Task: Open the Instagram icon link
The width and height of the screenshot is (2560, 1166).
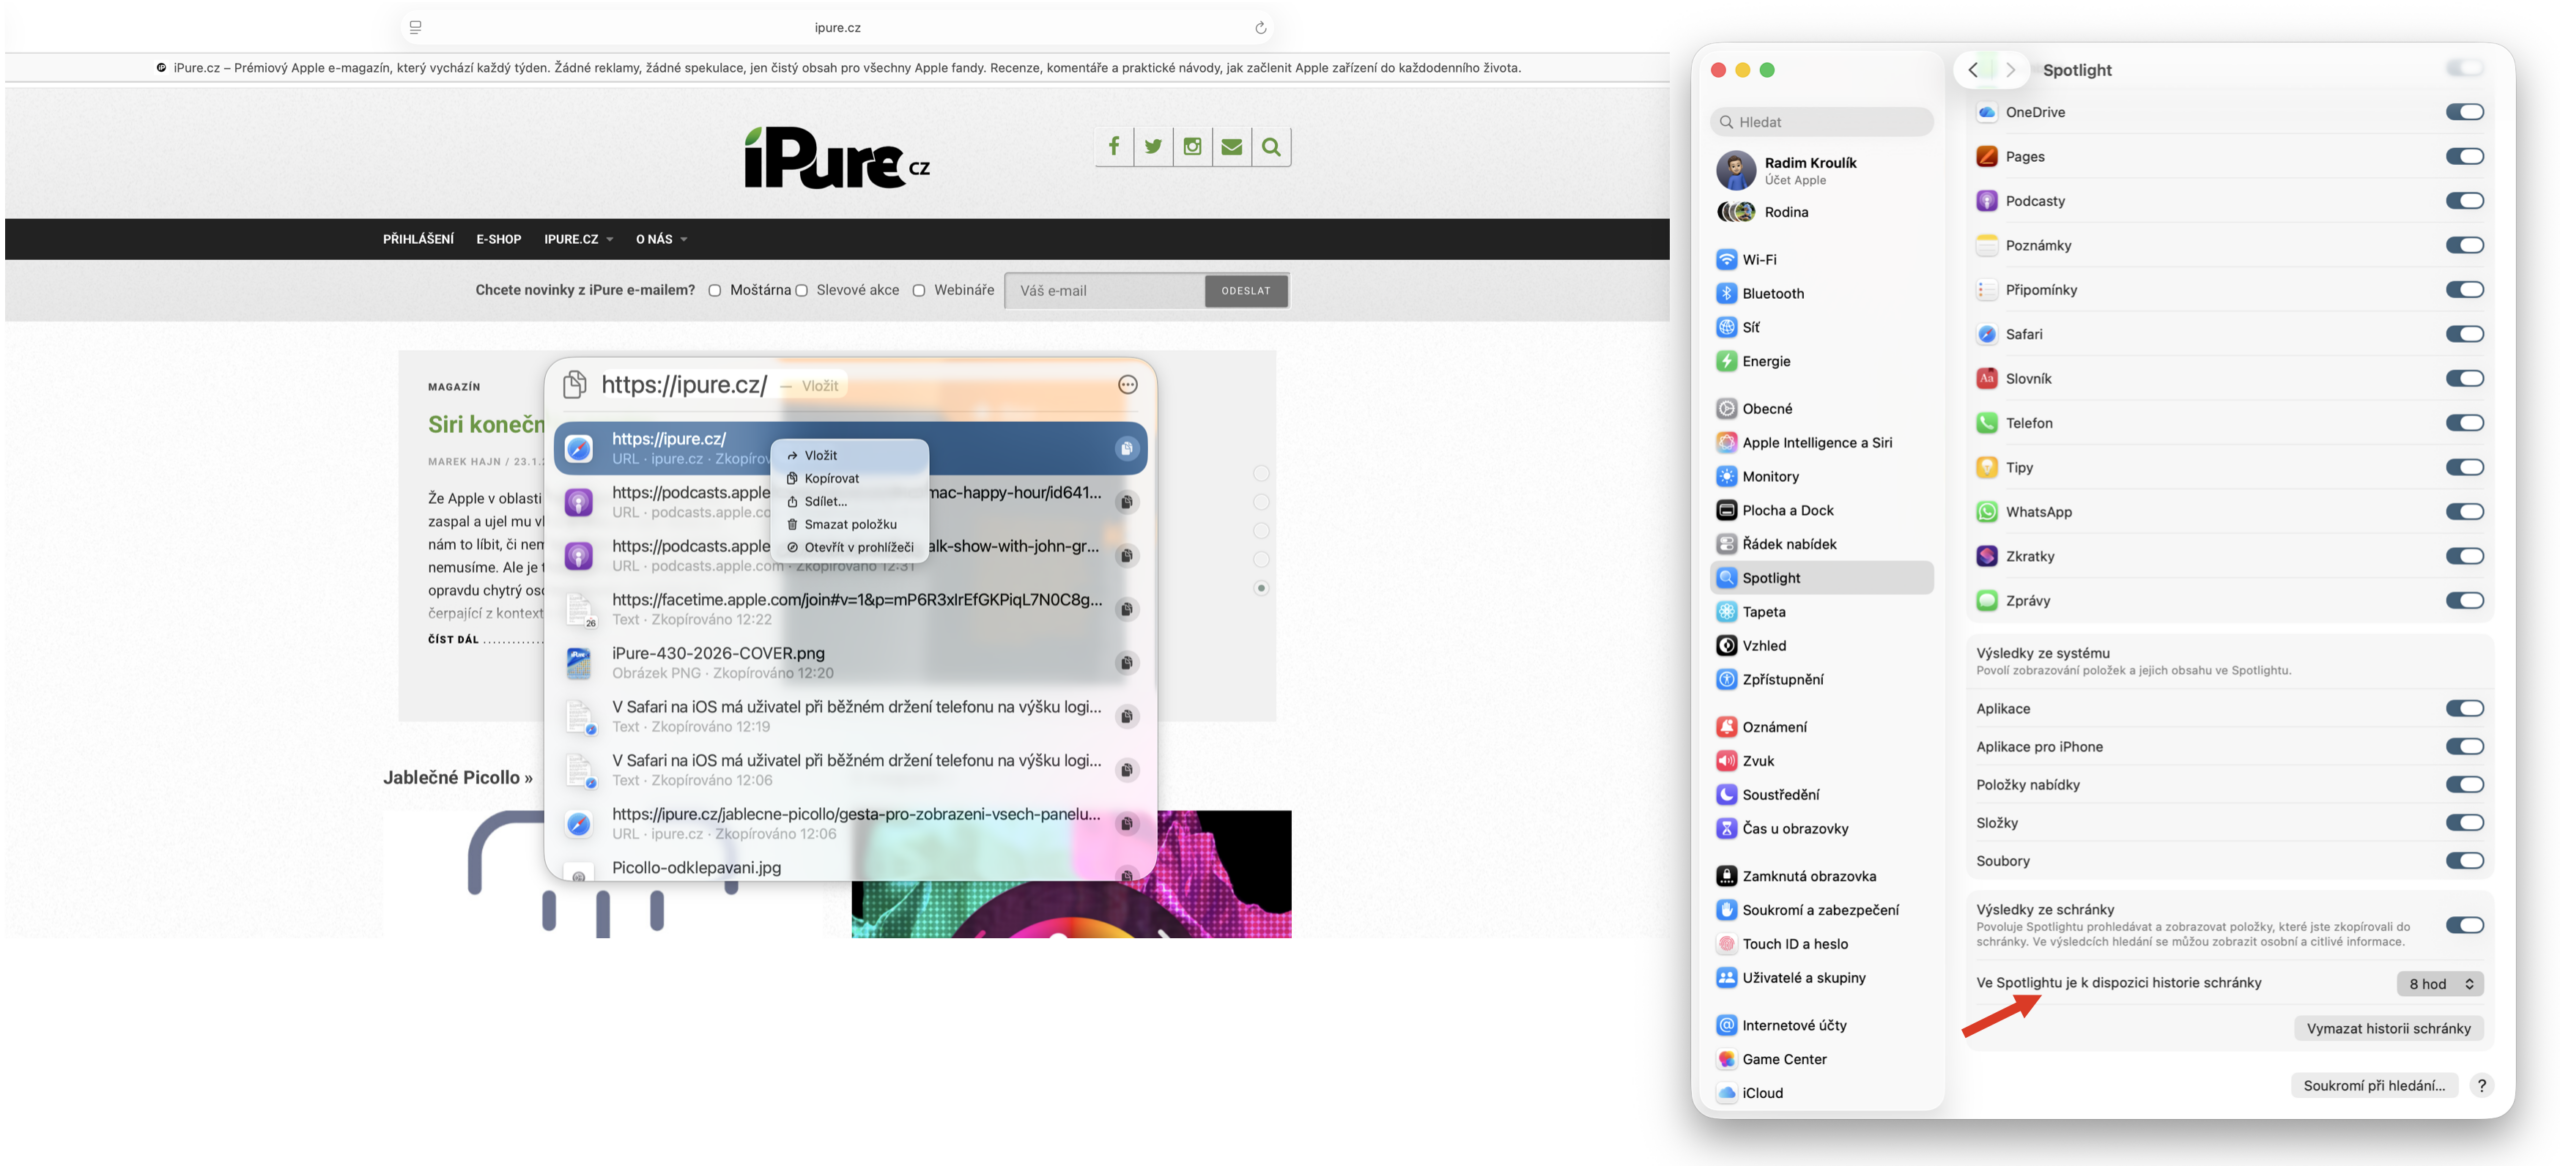Action: coord(1192,147)
